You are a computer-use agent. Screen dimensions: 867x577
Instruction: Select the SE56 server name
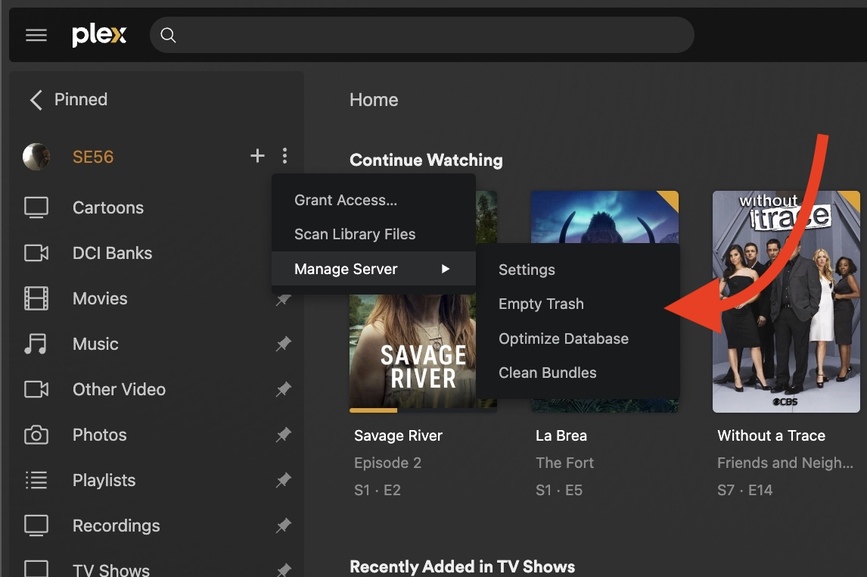point(93,157)
